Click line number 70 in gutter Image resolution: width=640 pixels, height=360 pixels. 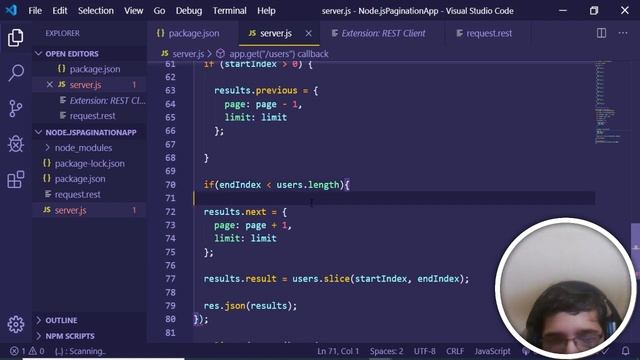point(171,184)
